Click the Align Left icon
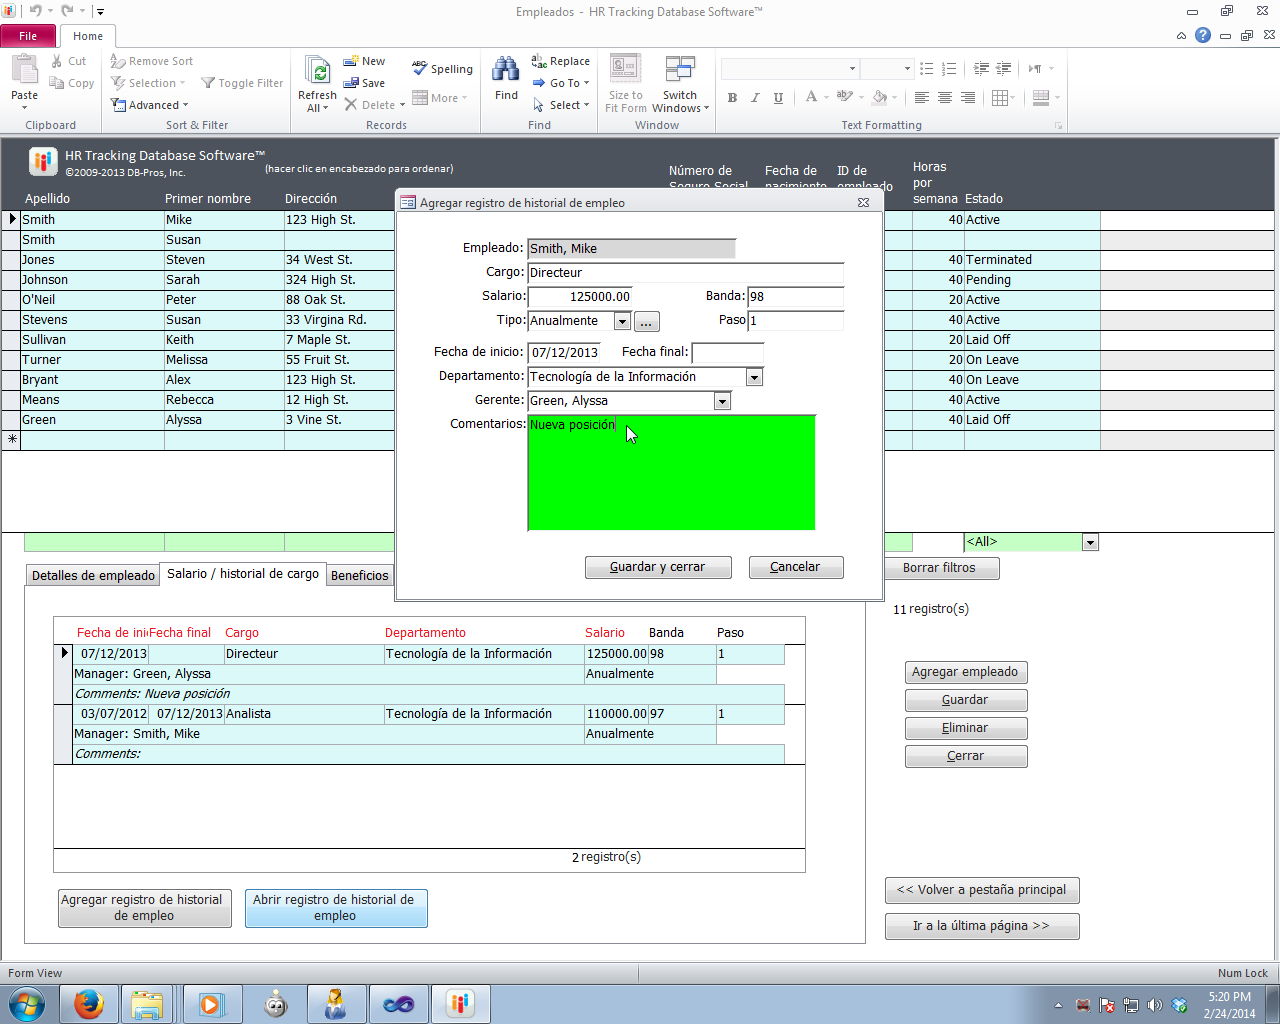The height and width of the screenshot is (1024, 1280). click(922, 98)
